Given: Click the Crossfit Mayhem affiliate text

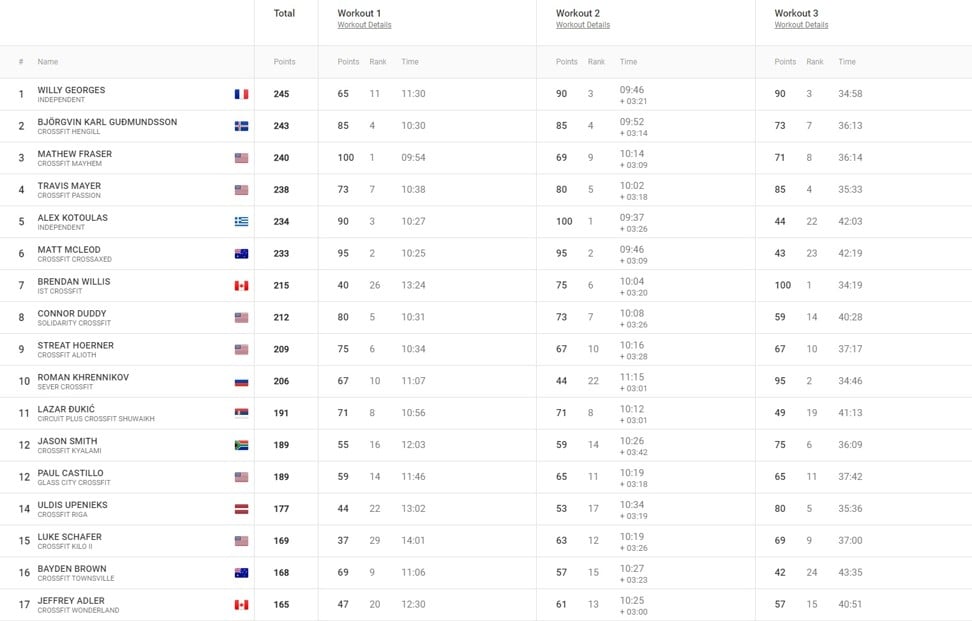Looking at the screenshot, I should coord(69,164).
